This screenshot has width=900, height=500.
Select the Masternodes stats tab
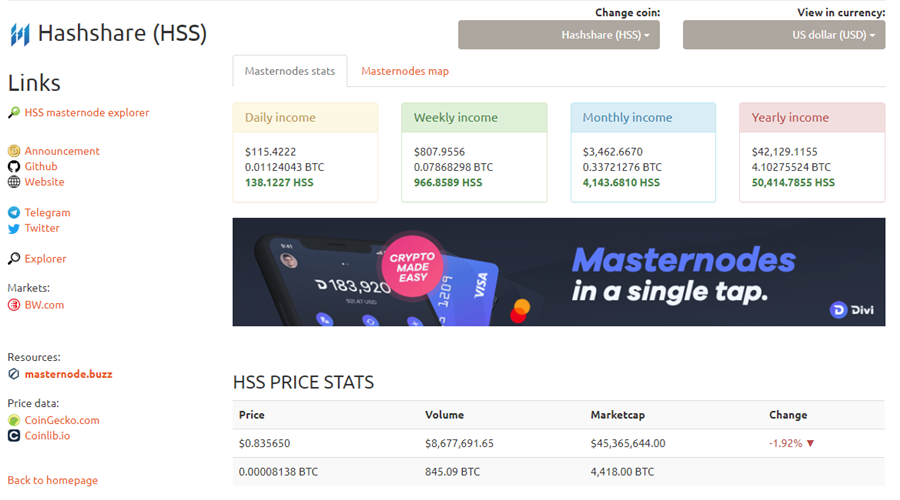[x=290, y=71]
